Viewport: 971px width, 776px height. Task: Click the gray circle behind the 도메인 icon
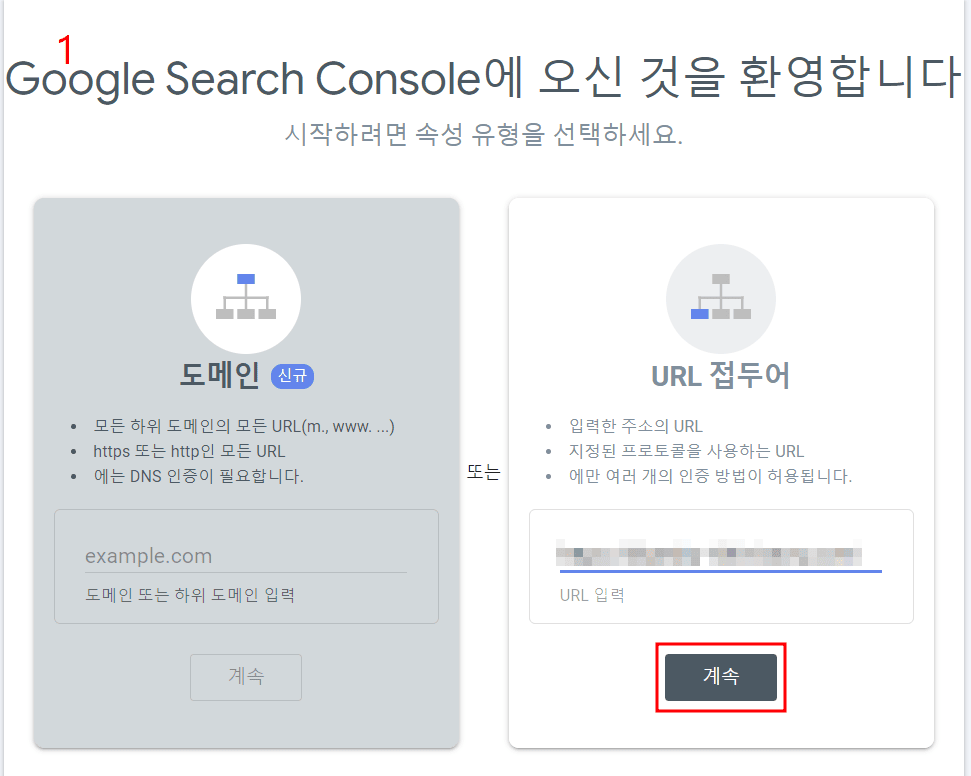(x=245, y=298)
